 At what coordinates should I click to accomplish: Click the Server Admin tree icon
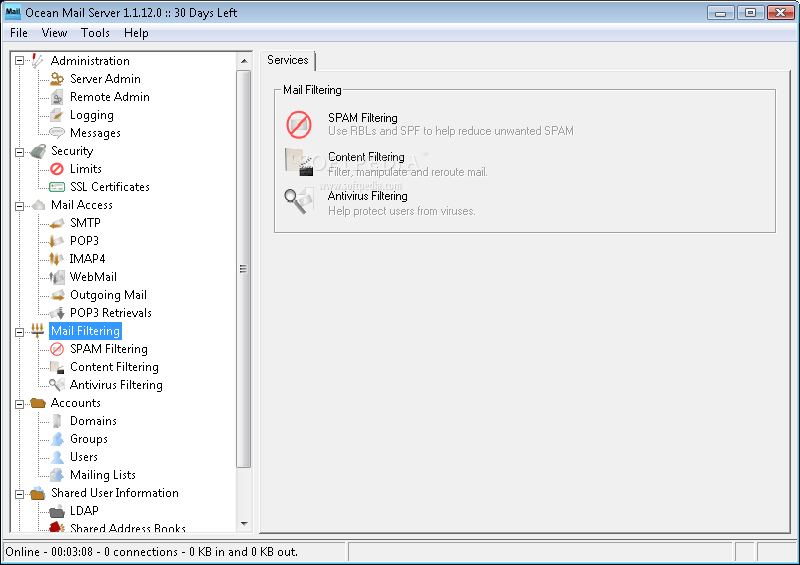pyautogui.click(x=57, y=79)
